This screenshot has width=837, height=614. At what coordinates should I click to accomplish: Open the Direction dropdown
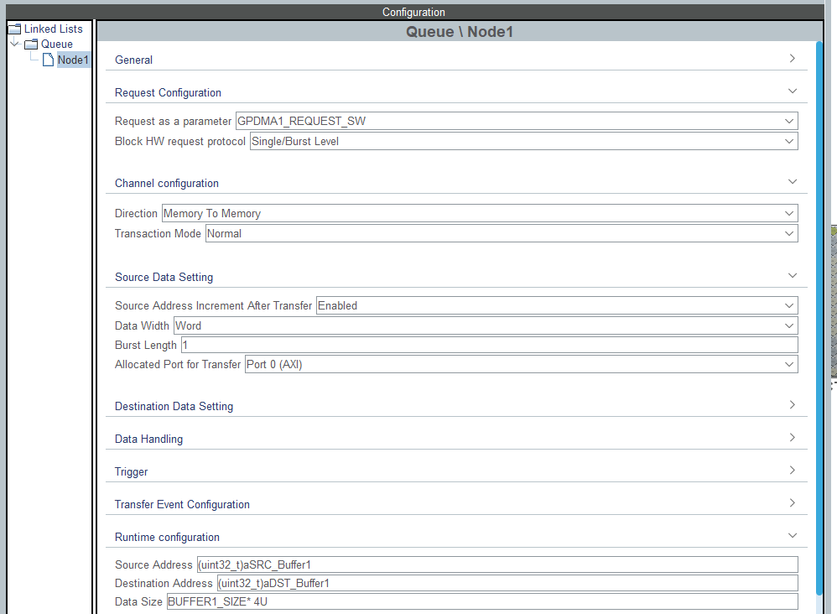(480, 214)
